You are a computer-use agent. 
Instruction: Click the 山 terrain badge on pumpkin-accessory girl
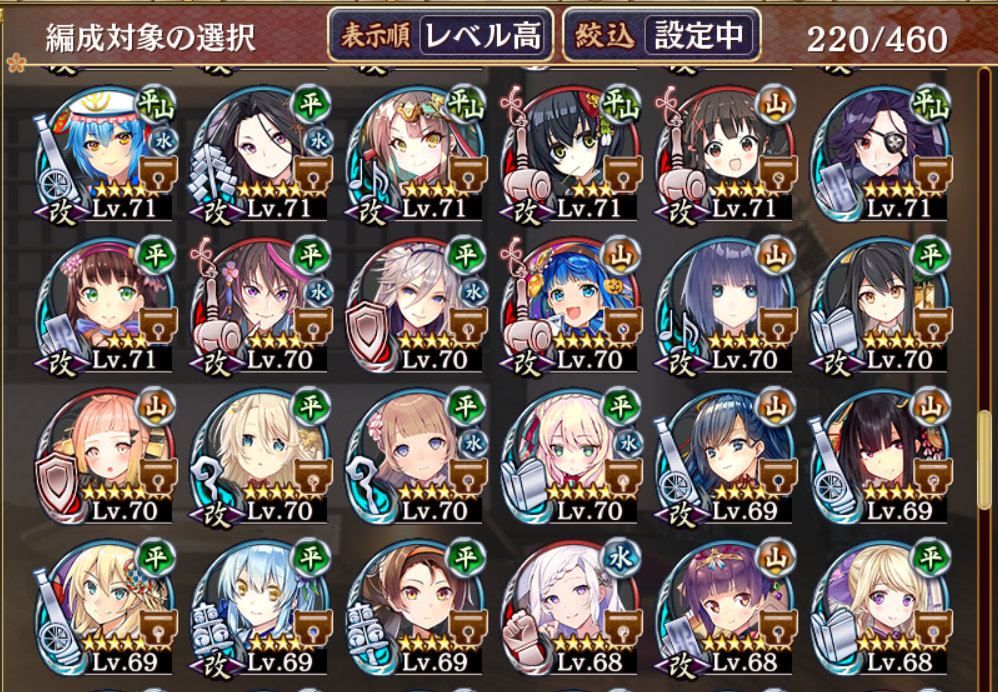point(622,257)
